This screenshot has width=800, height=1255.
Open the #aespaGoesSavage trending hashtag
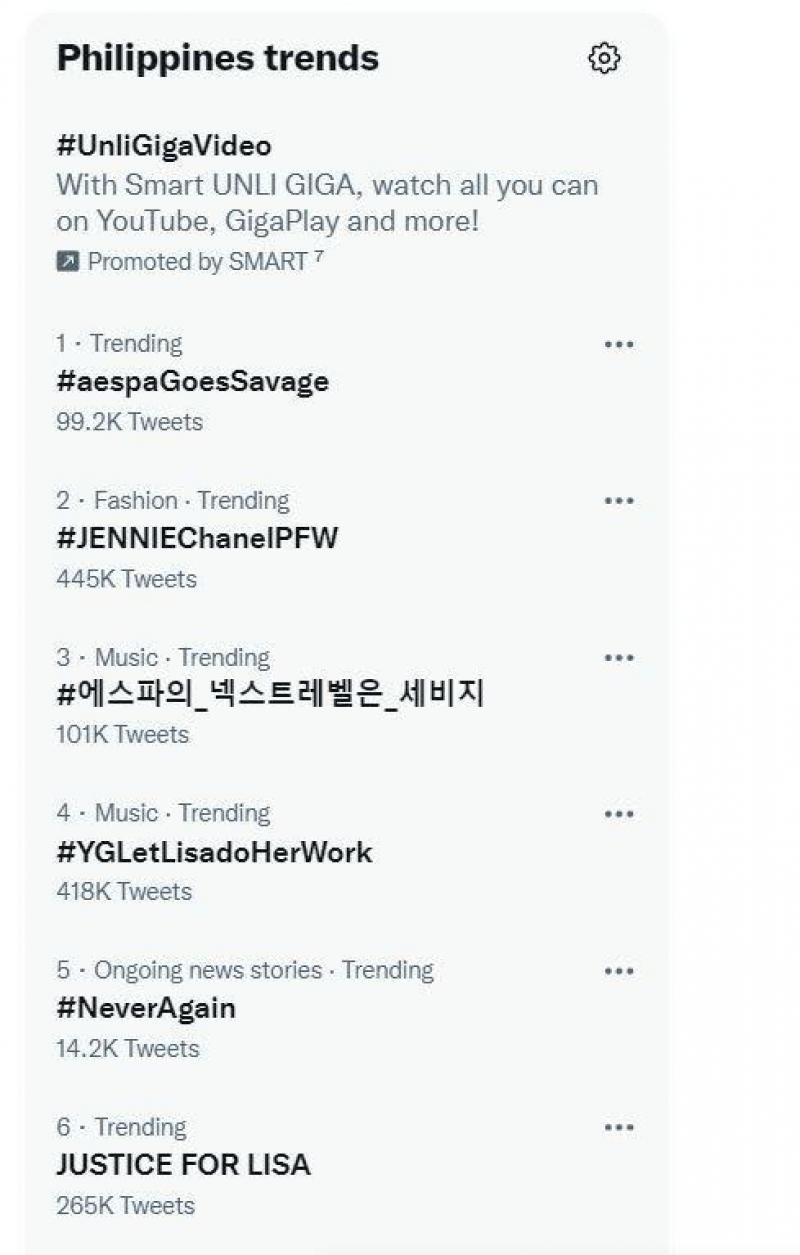[193, 382]
